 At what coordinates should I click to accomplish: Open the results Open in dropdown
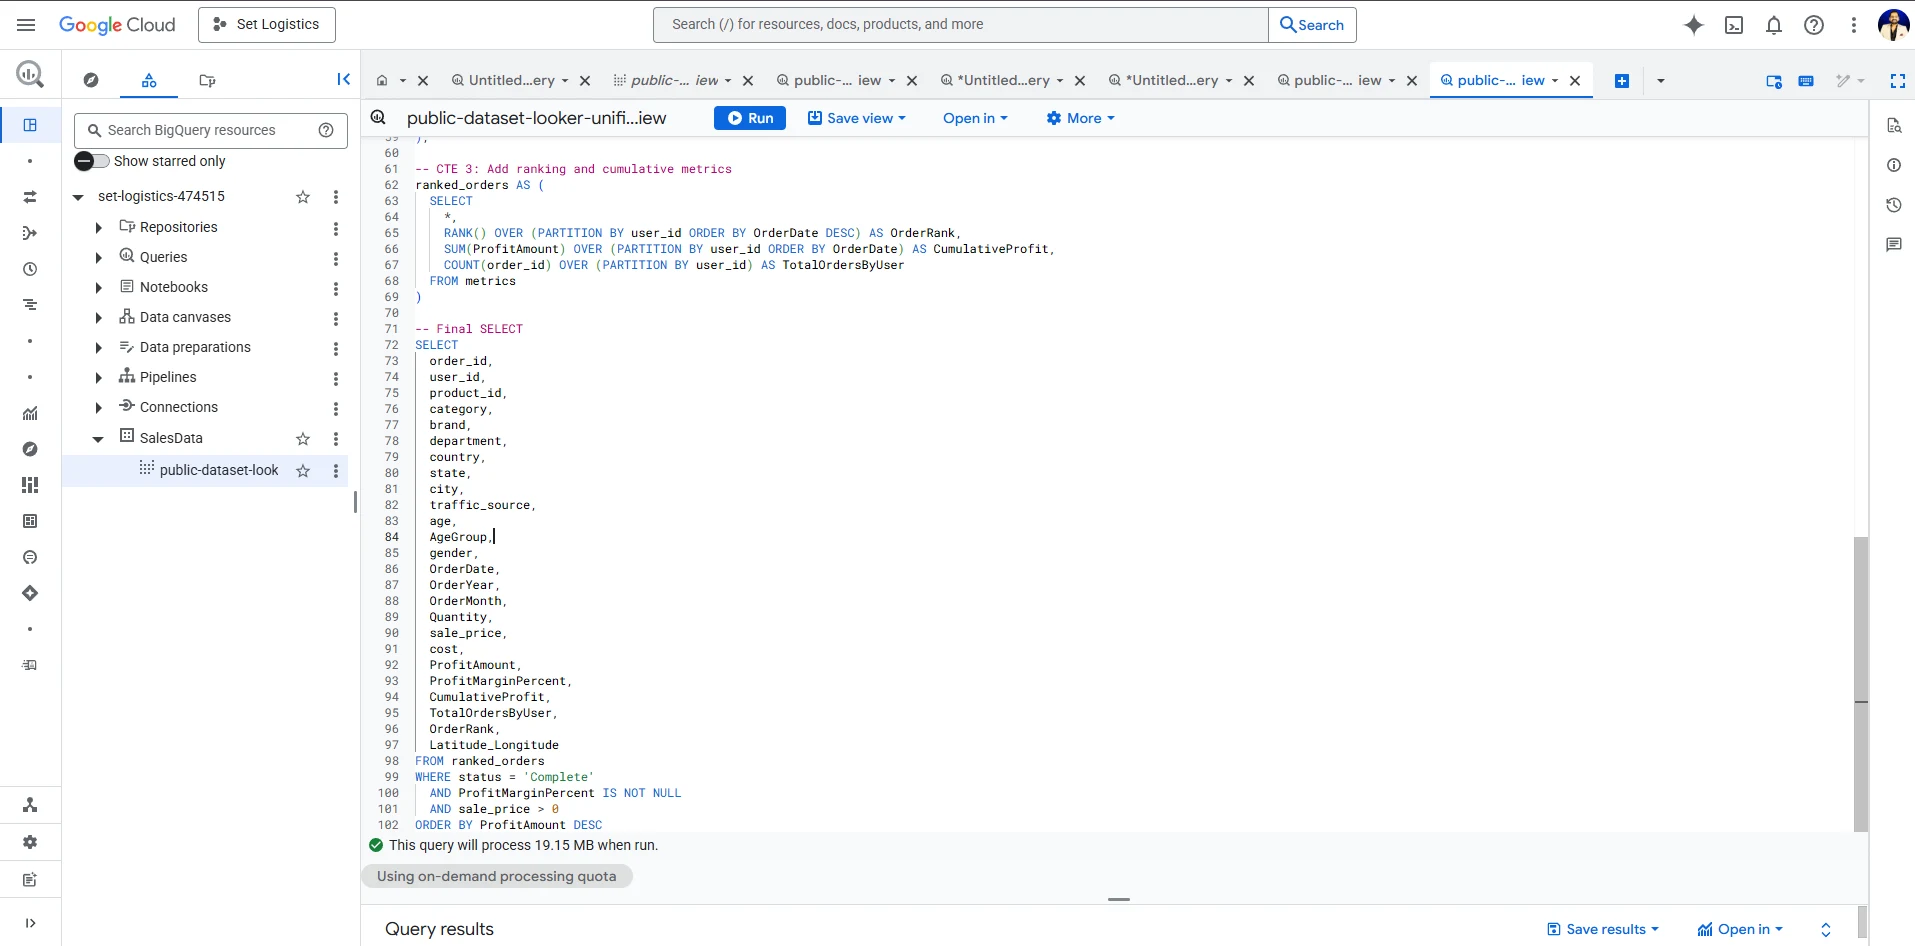coord(1741,929)
